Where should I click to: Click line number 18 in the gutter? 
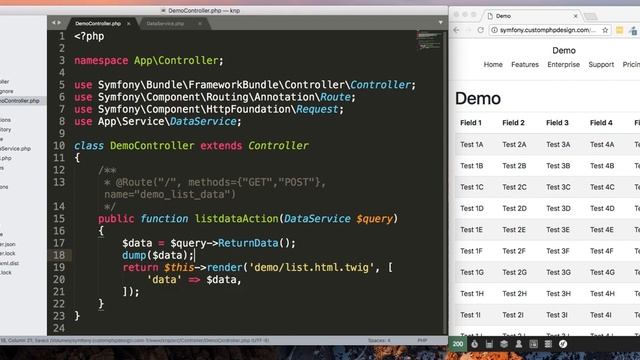pyautogui.click(x=59, y=255)
